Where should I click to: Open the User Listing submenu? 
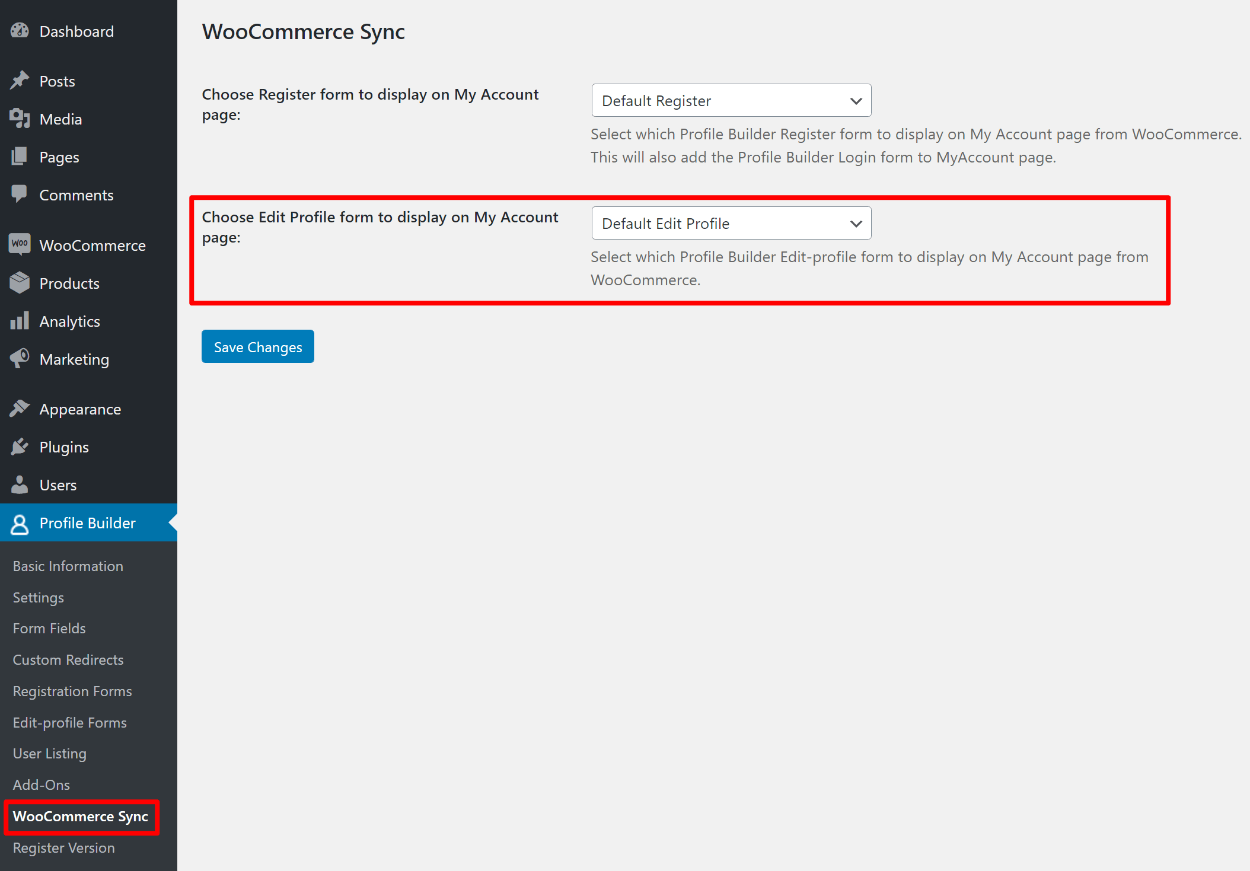50,754
